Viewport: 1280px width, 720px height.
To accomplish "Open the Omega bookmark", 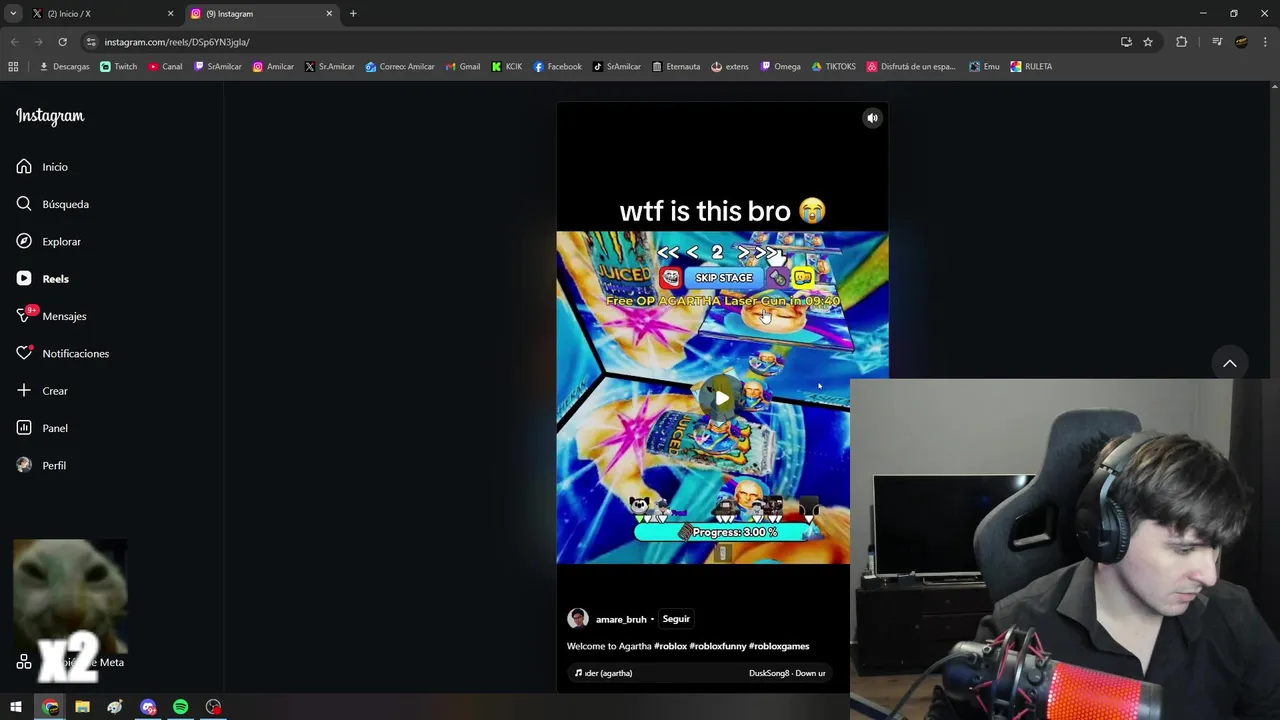I will click(x=781, y=67).
